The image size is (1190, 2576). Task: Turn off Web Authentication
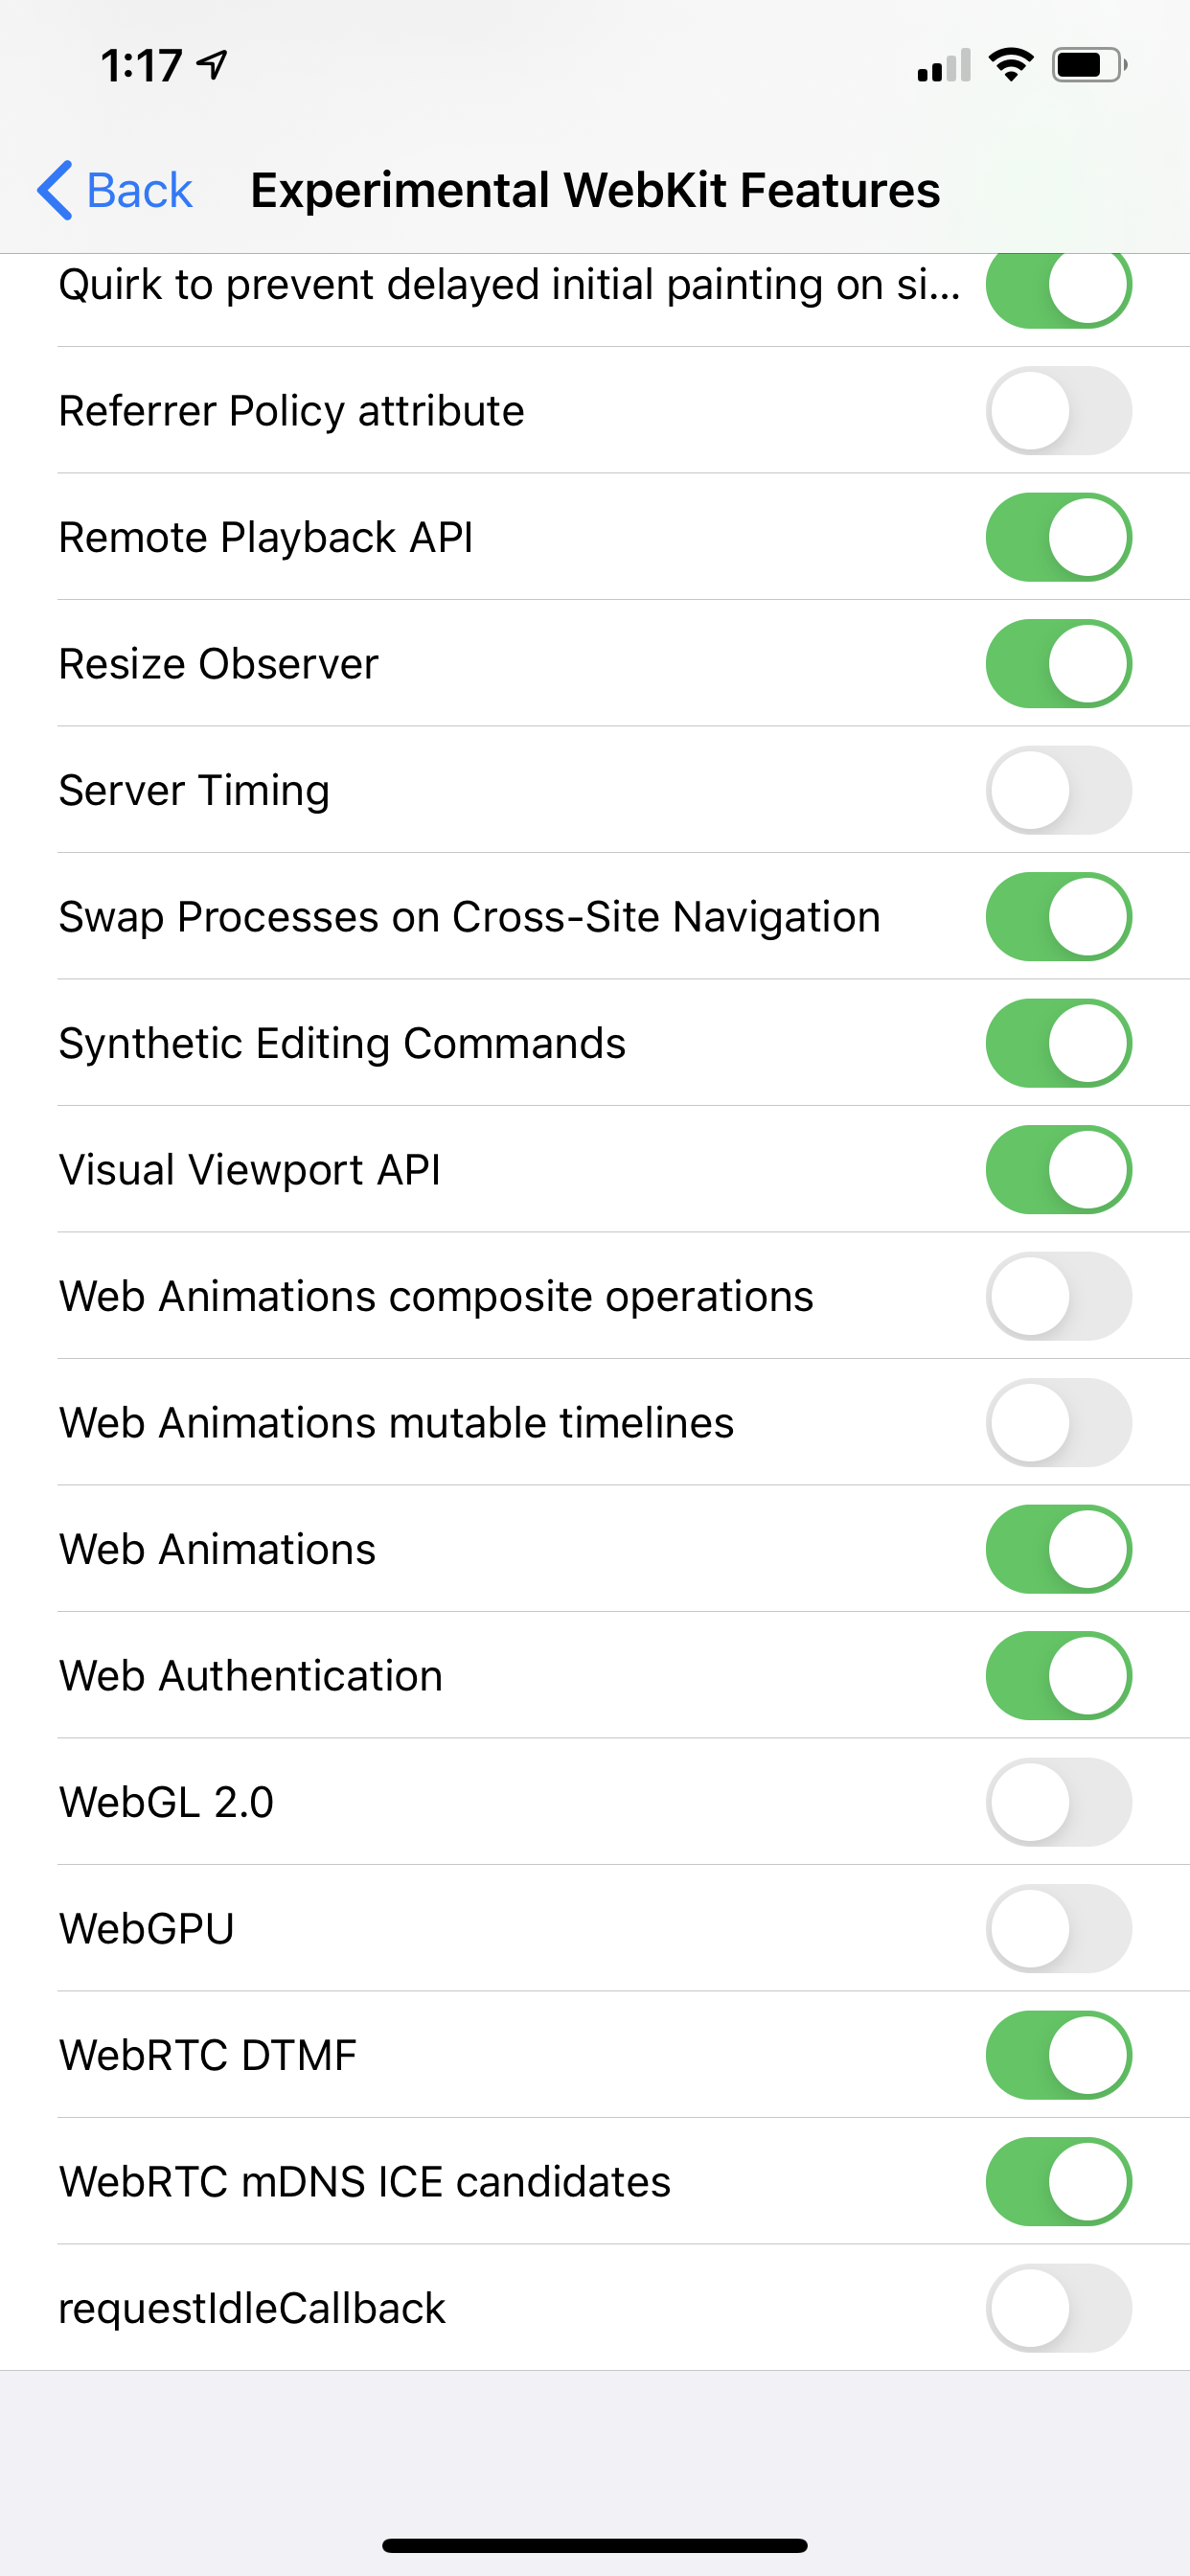point(1058,1676)
